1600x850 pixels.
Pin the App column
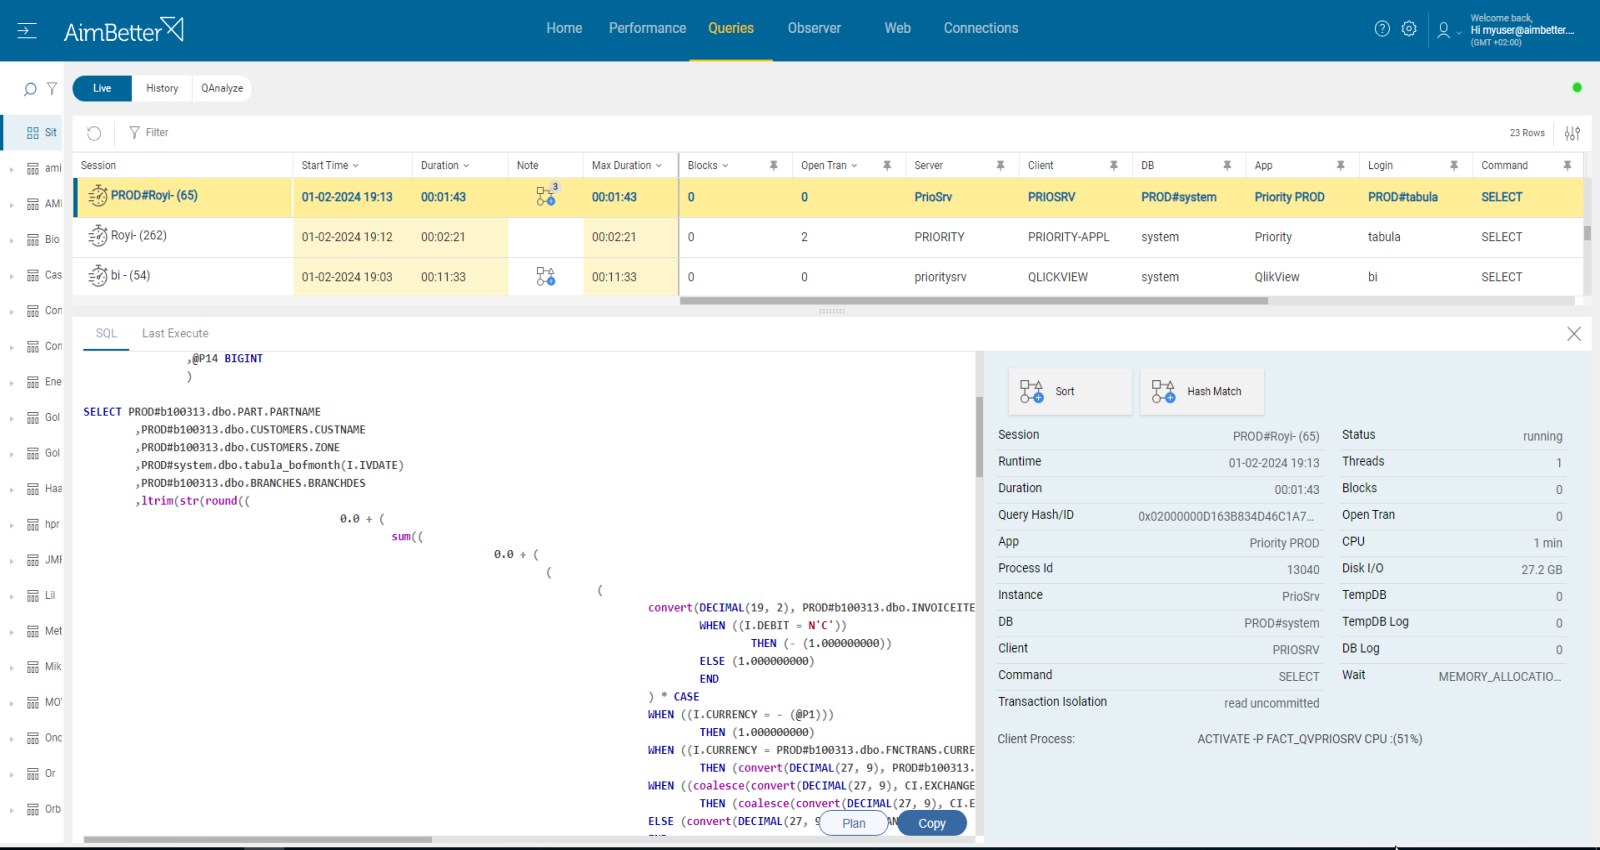(1341, 166)
